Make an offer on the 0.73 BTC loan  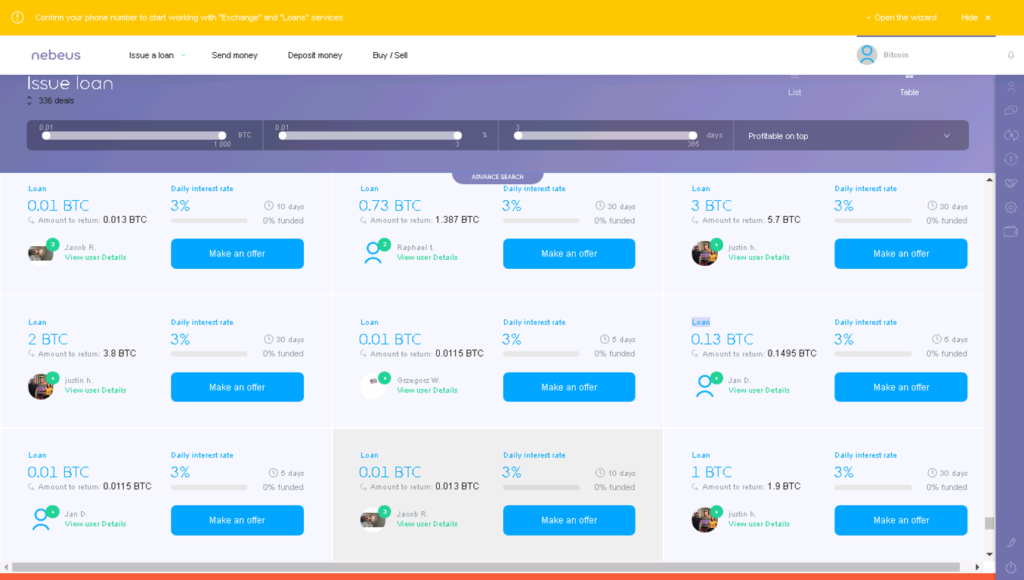(568, 254)
